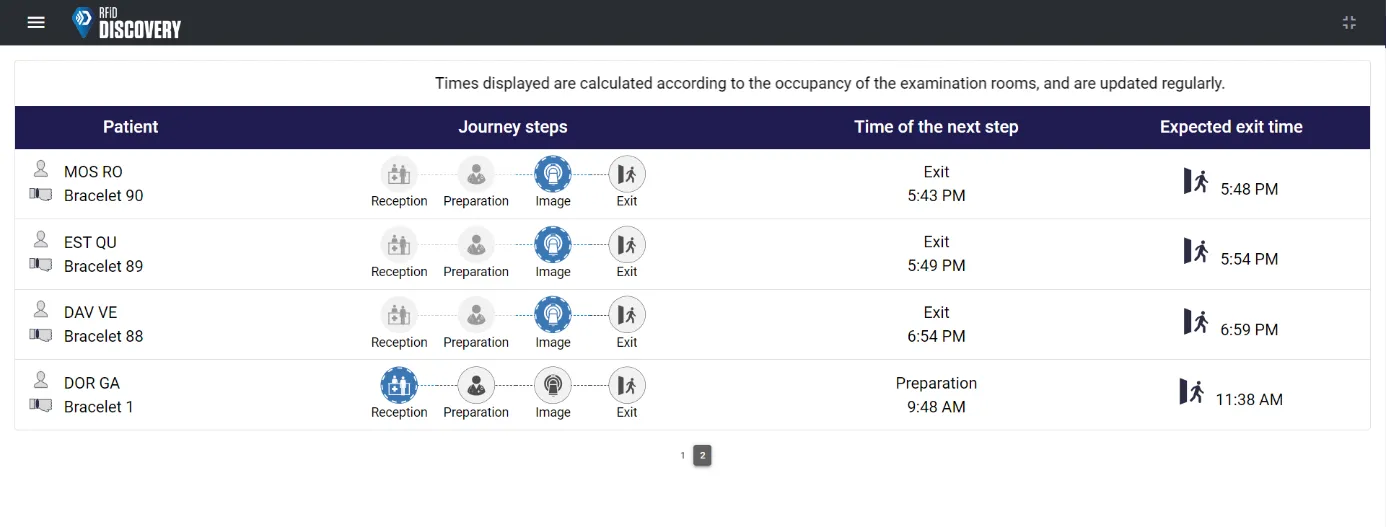
Task: Exit fullscreen using the collapse icon
Action: pyautogui.click(x=1349, y=22)
